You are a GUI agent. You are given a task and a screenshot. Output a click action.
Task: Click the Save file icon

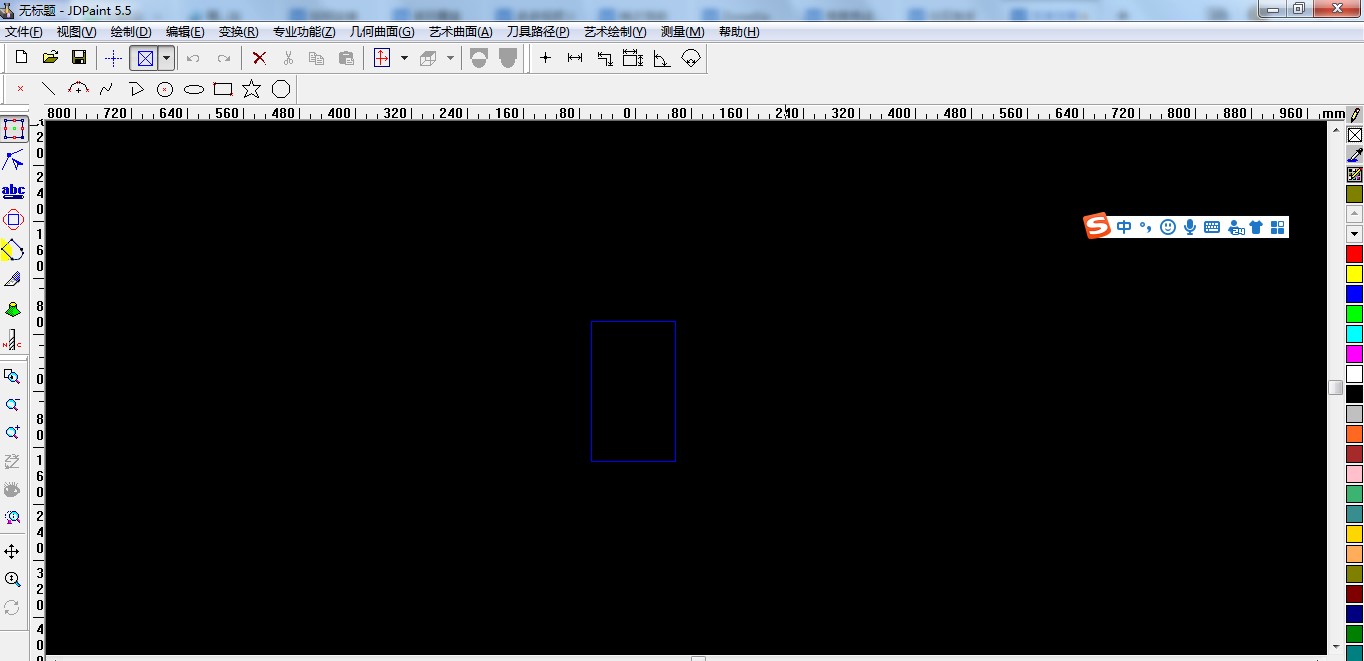coord(79,57)
